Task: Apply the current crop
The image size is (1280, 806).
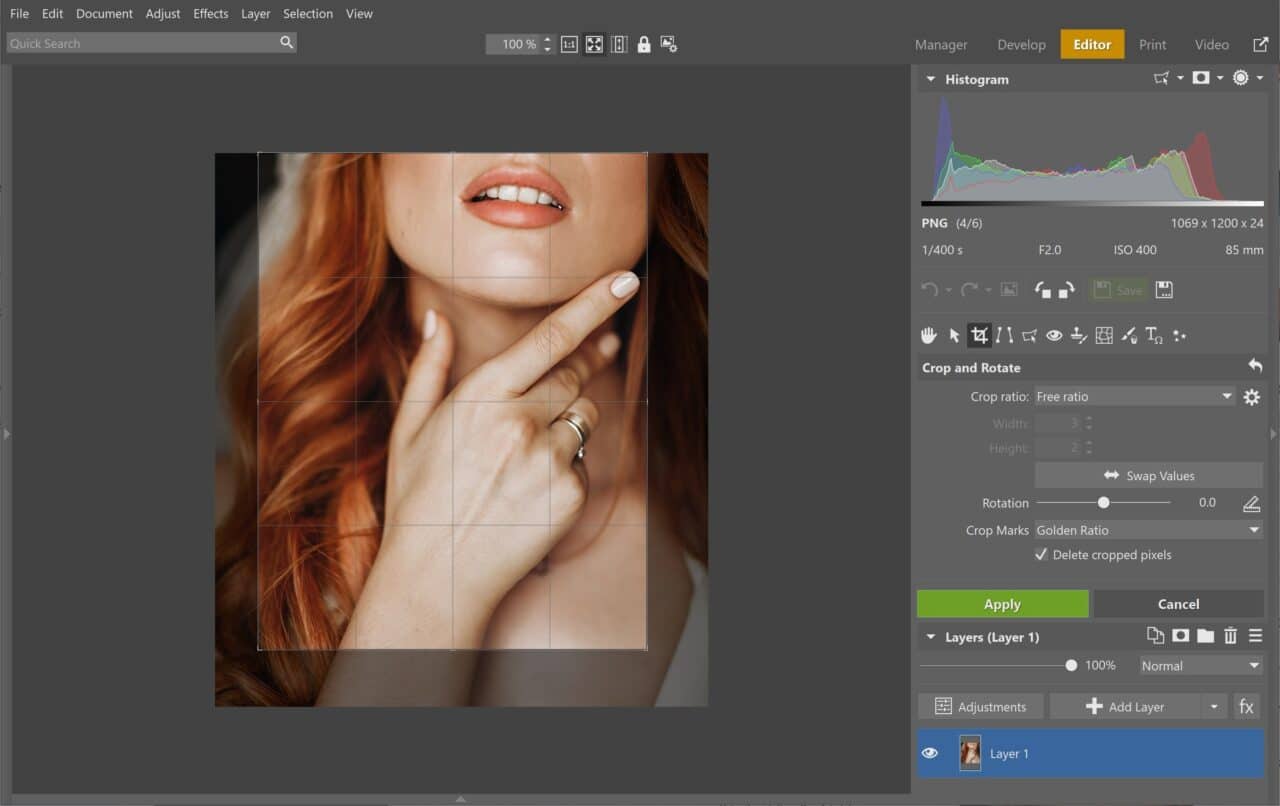Action: coord(1002,603)
